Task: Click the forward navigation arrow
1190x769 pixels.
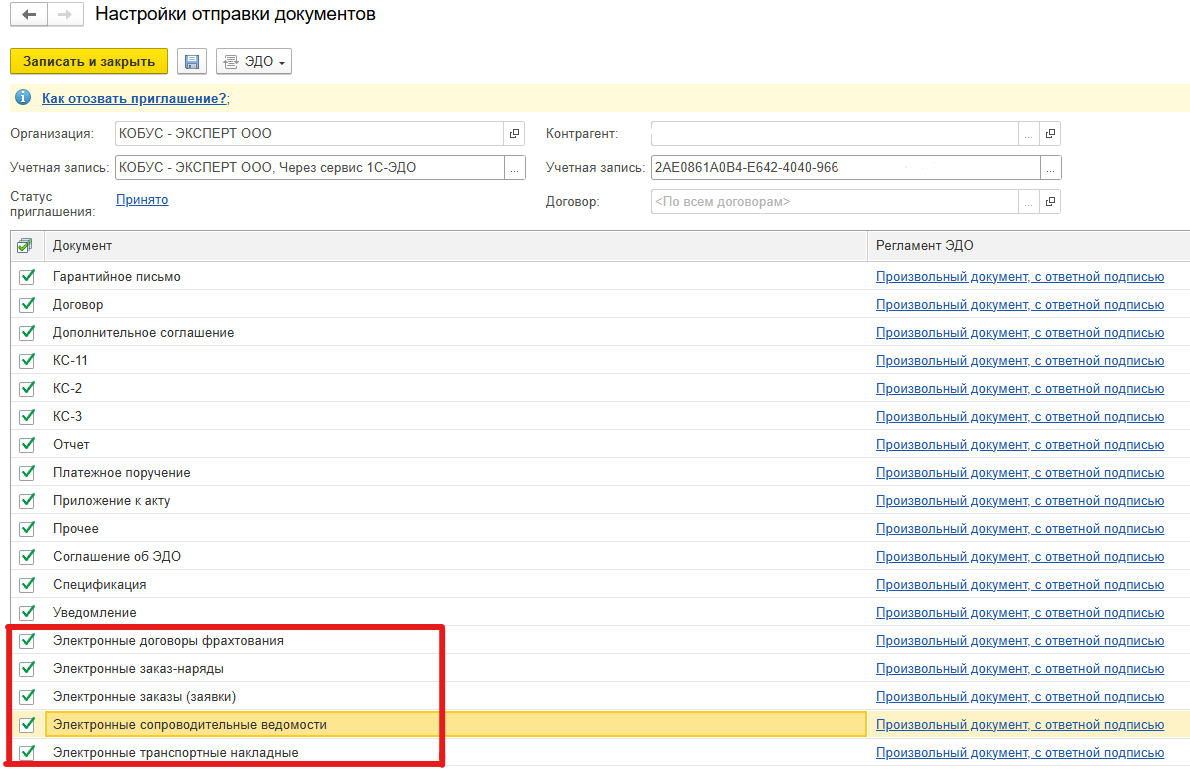Action: 63,15
